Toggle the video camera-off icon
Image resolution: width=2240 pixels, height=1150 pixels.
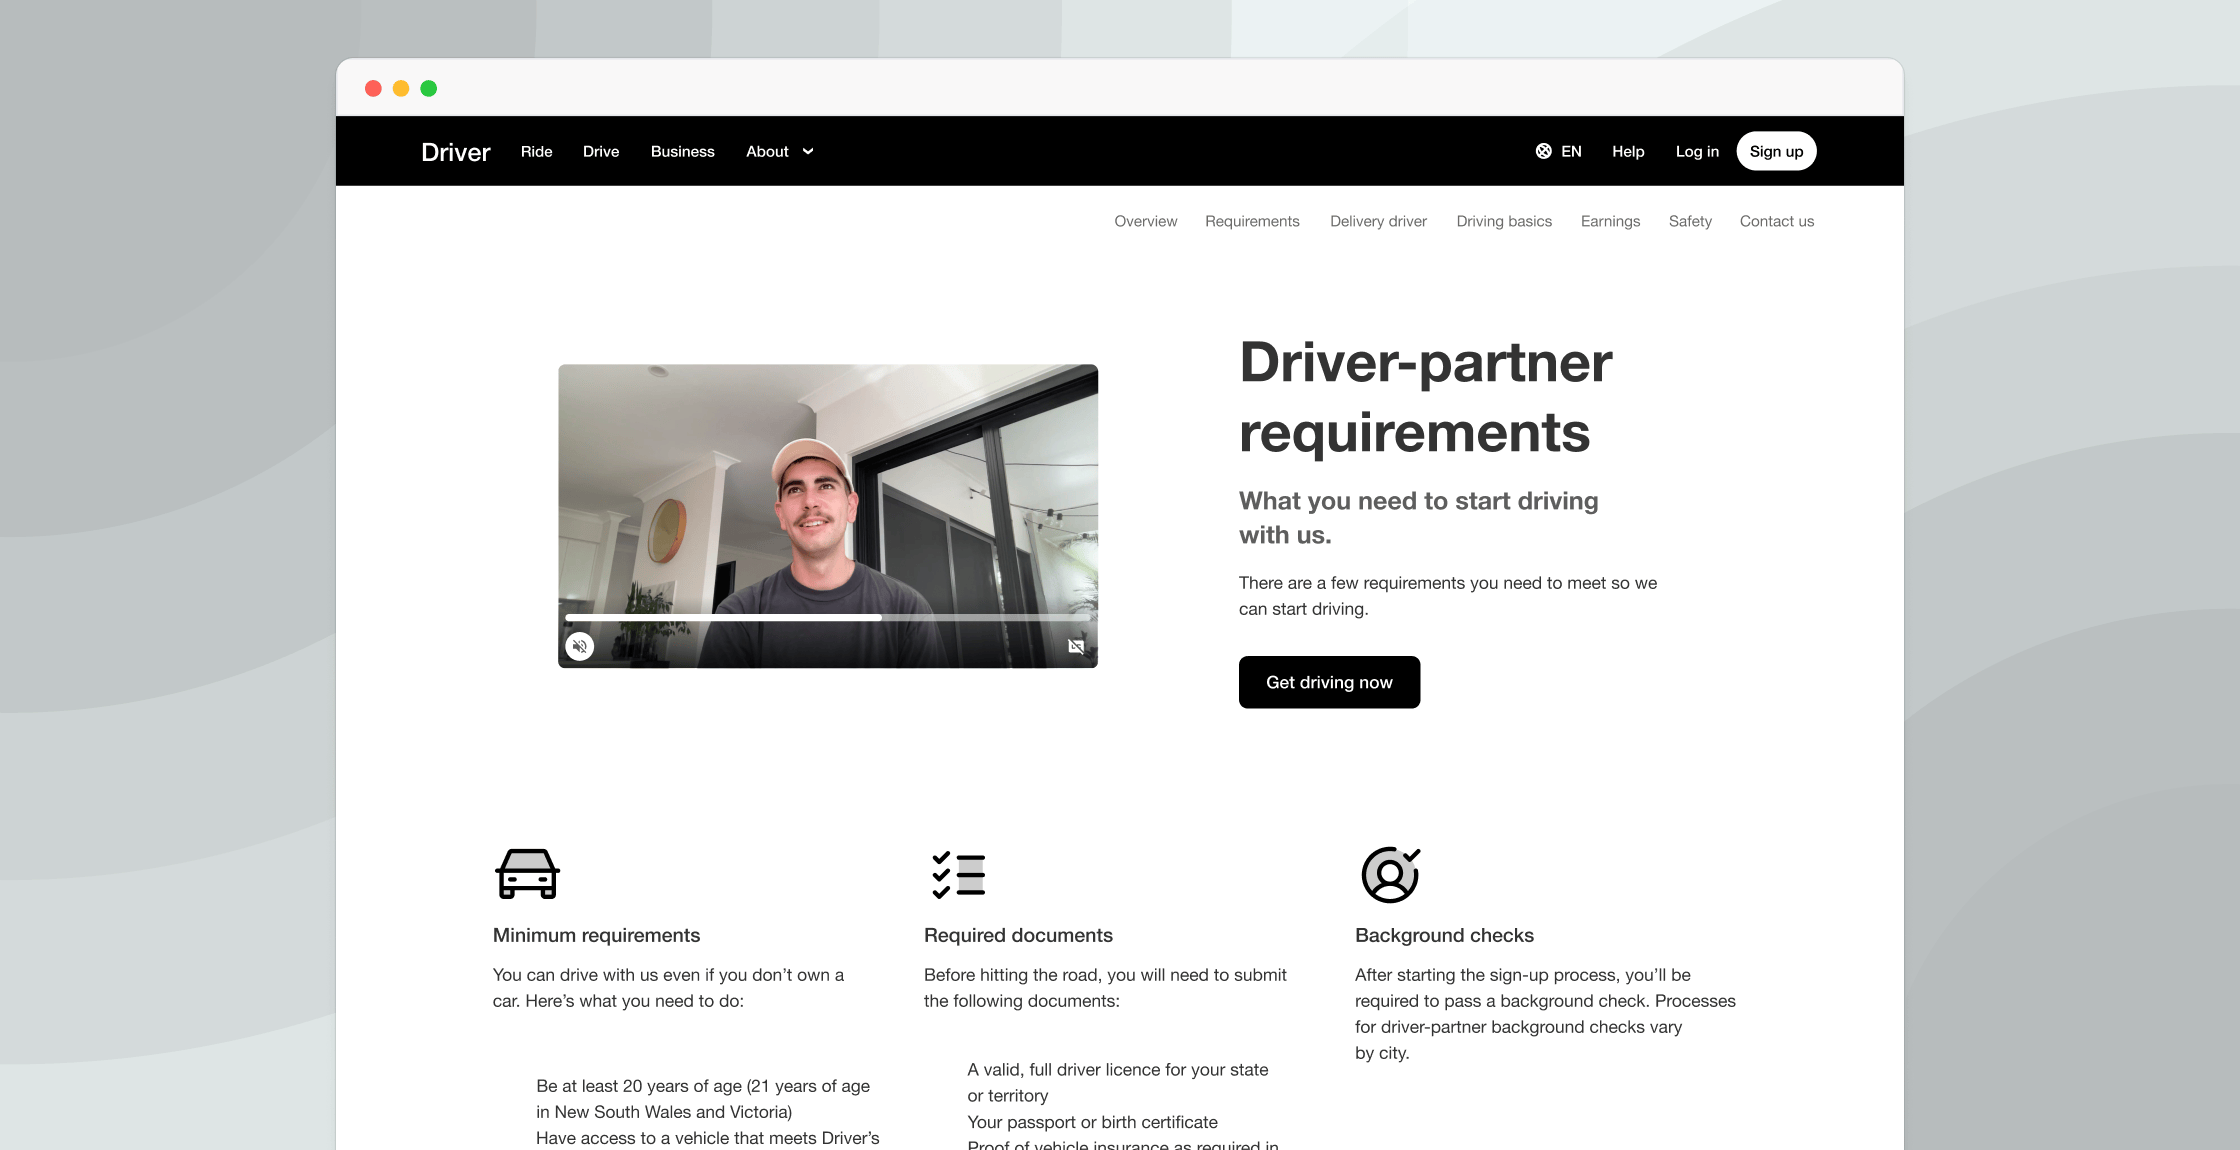point(1076,646)
